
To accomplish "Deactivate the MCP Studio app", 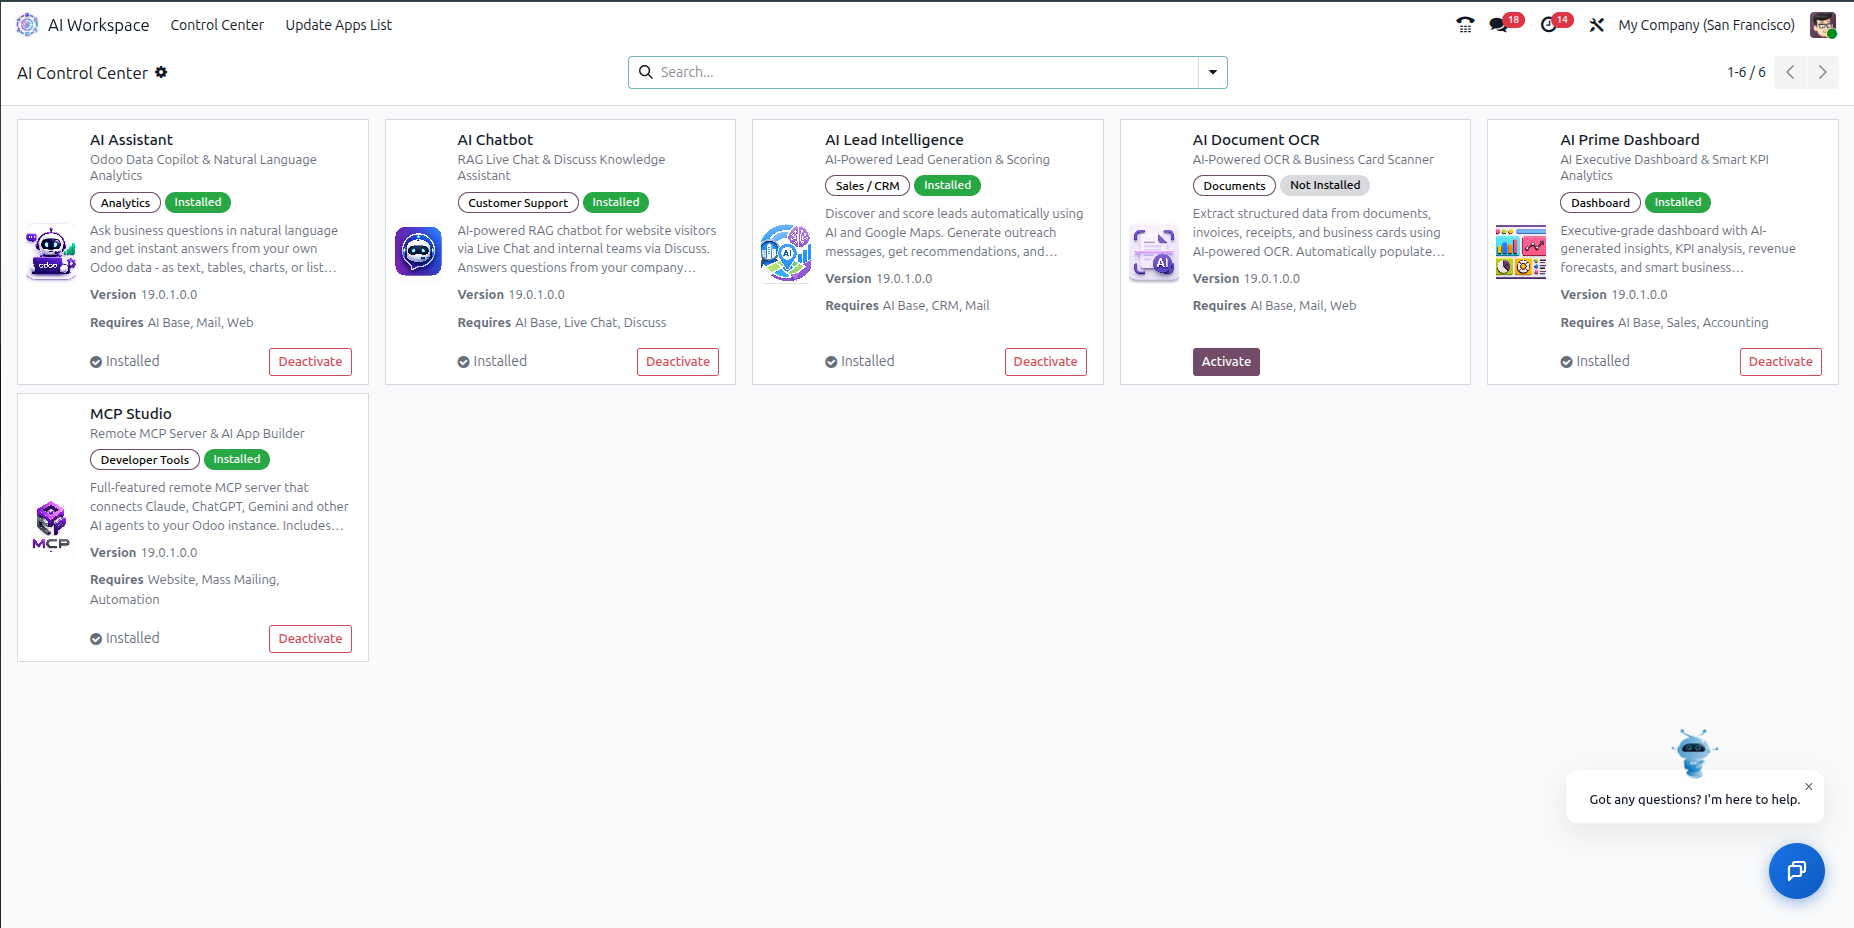I will coord(310,639).
